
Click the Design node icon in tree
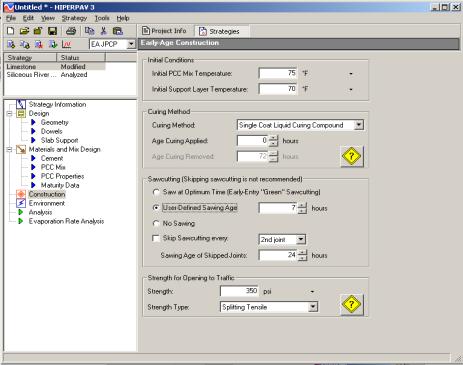click(21, 114)
